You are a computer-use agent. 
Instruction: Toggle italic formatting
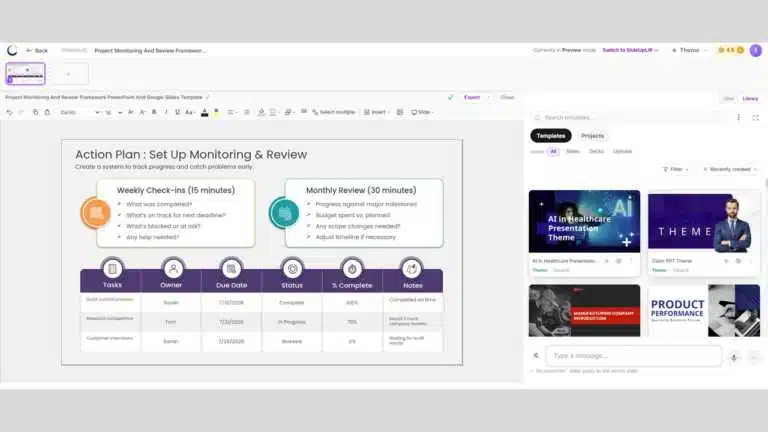click(x=166, y=112)
